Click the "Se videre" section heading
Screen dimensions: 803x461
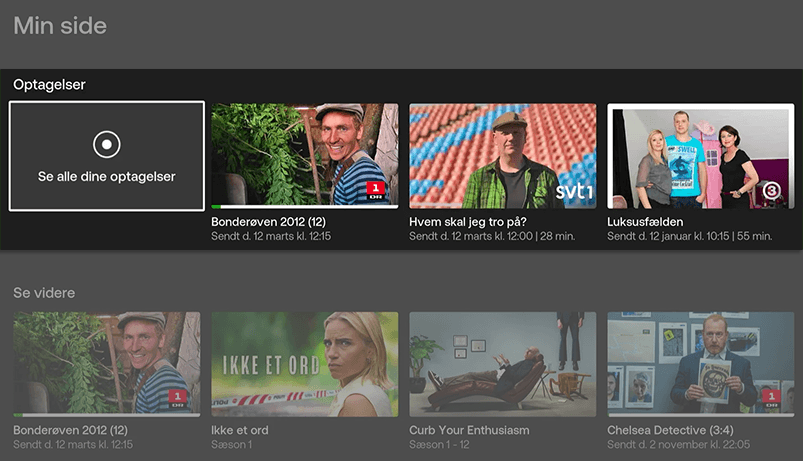(x=44, y=293)
